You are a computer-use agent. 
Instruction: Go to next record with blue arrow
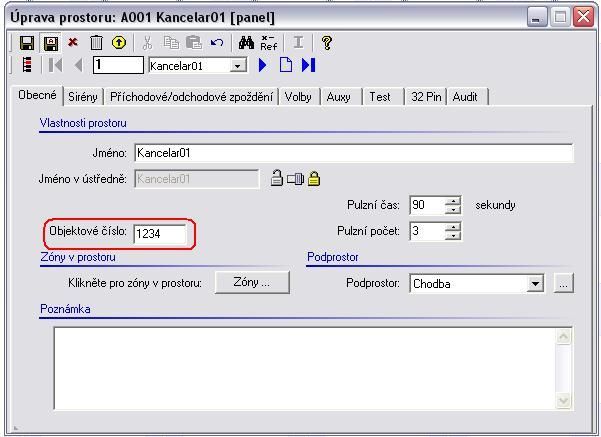[263, 65]
